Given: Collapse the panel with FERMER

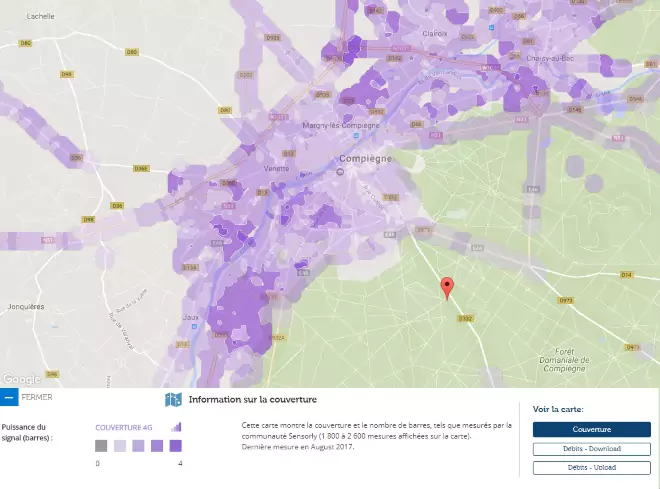Looking at the screenshot, I should [x=38, y=397].
